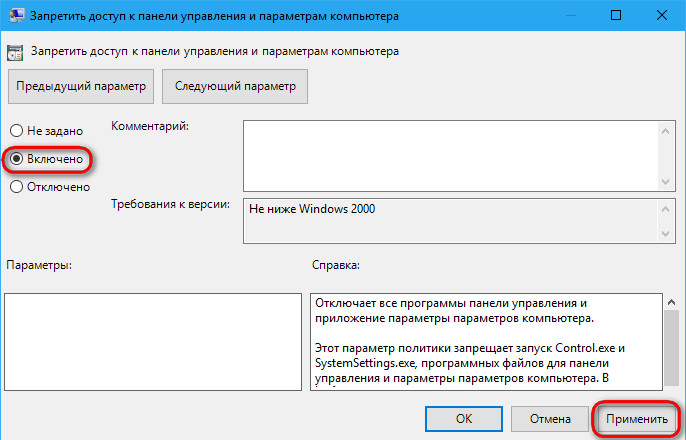Screen dimensions: 686x440
Task: Go to 'Предыдущий параметр'
Action: pos(81,86)
